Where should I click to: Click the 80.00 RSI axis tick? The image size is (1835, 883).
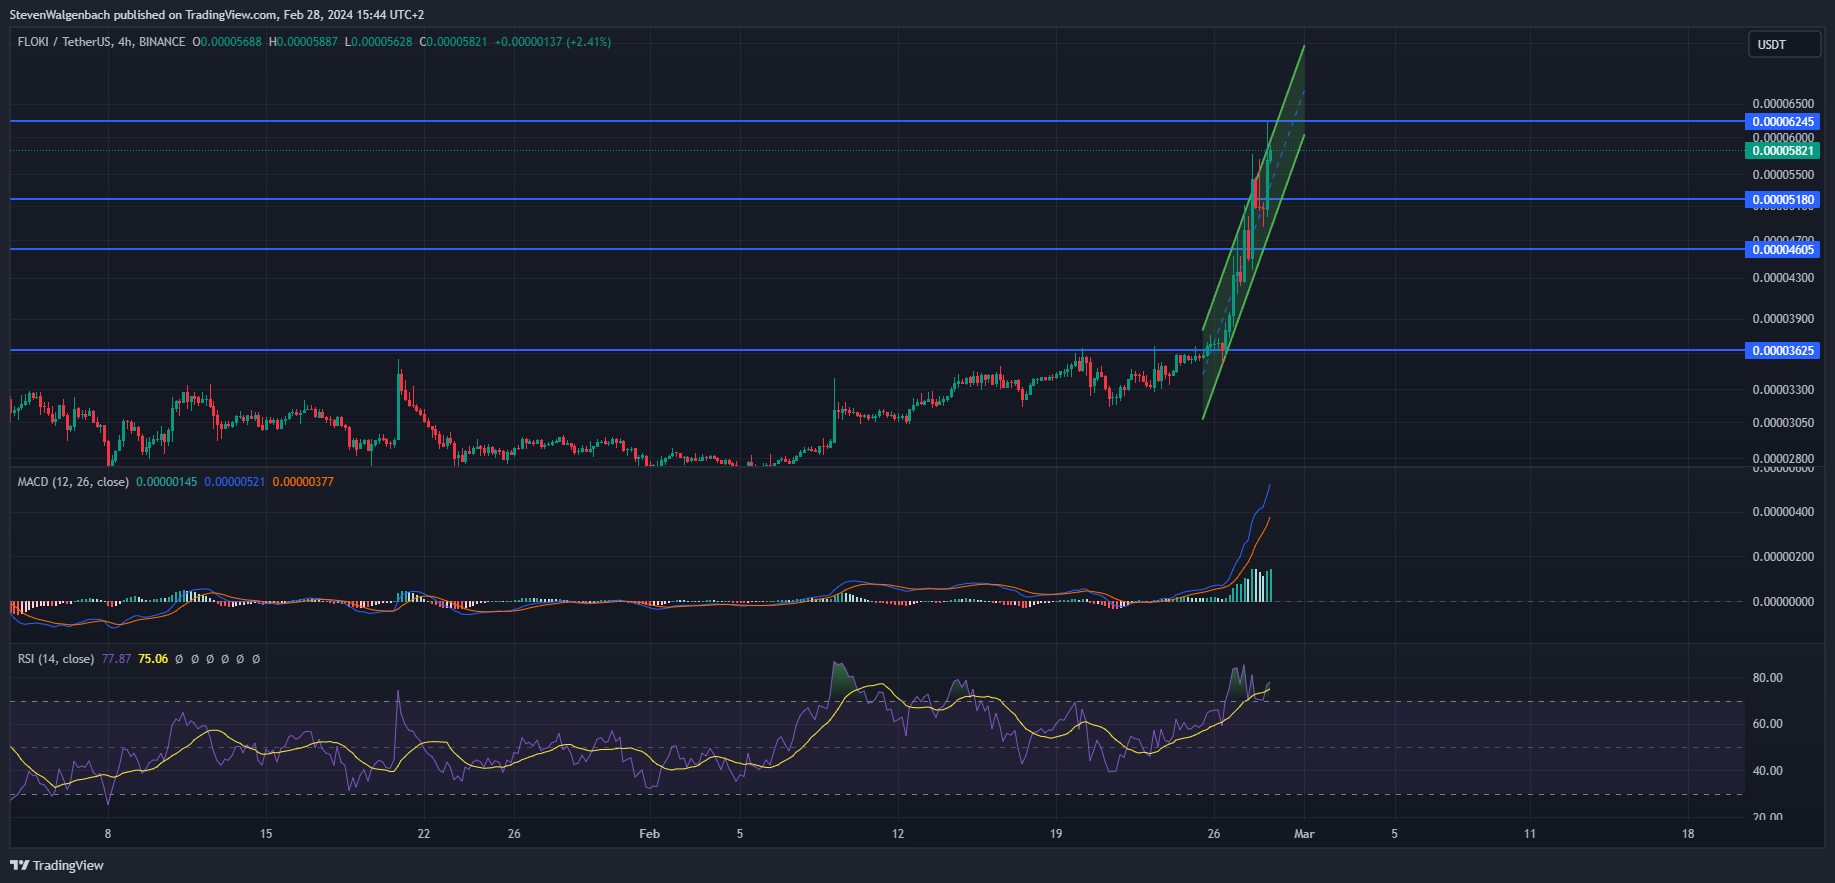1768,678
